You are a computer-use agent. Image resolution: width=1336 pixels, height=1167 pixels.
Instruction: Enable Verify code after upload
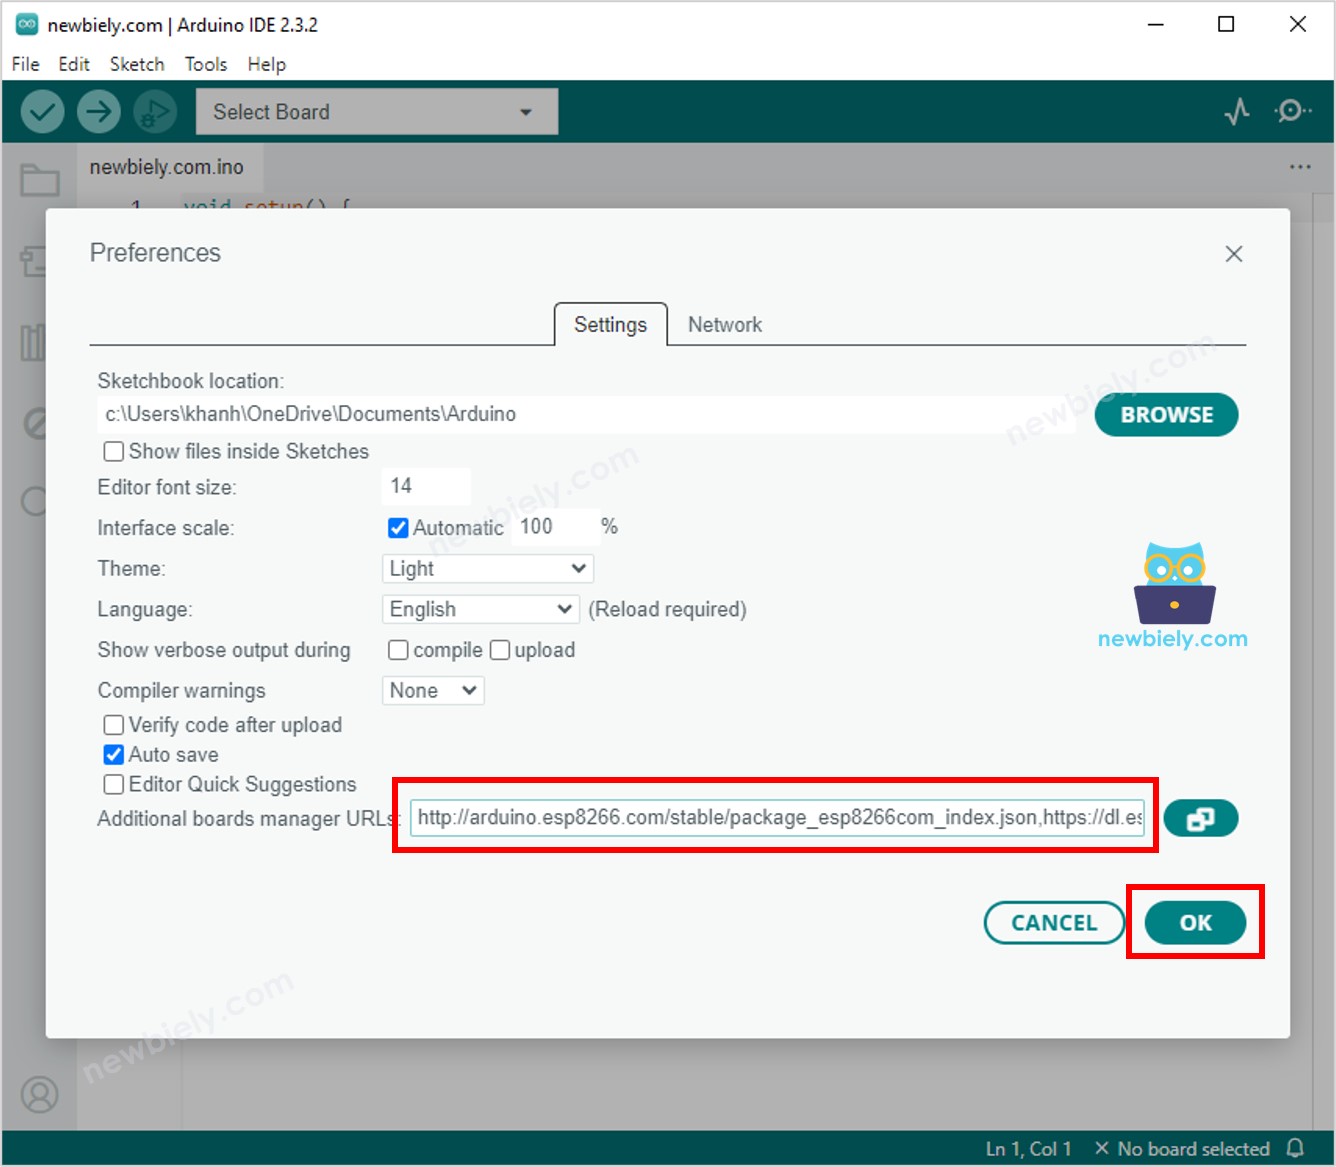click(x=113, y=724)
